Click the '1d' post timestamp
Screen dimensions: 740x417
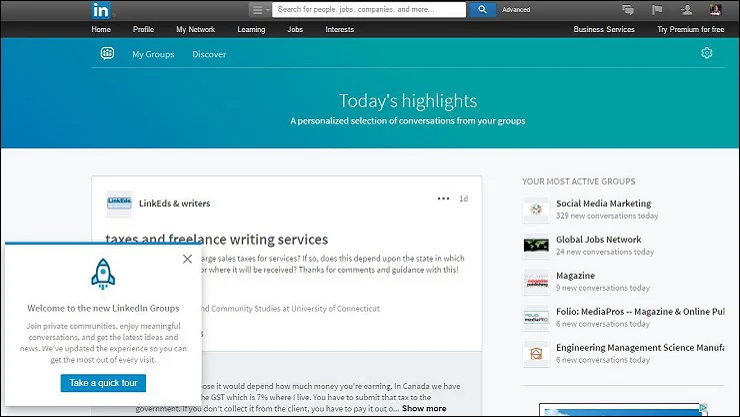click(x=463, y=199)
